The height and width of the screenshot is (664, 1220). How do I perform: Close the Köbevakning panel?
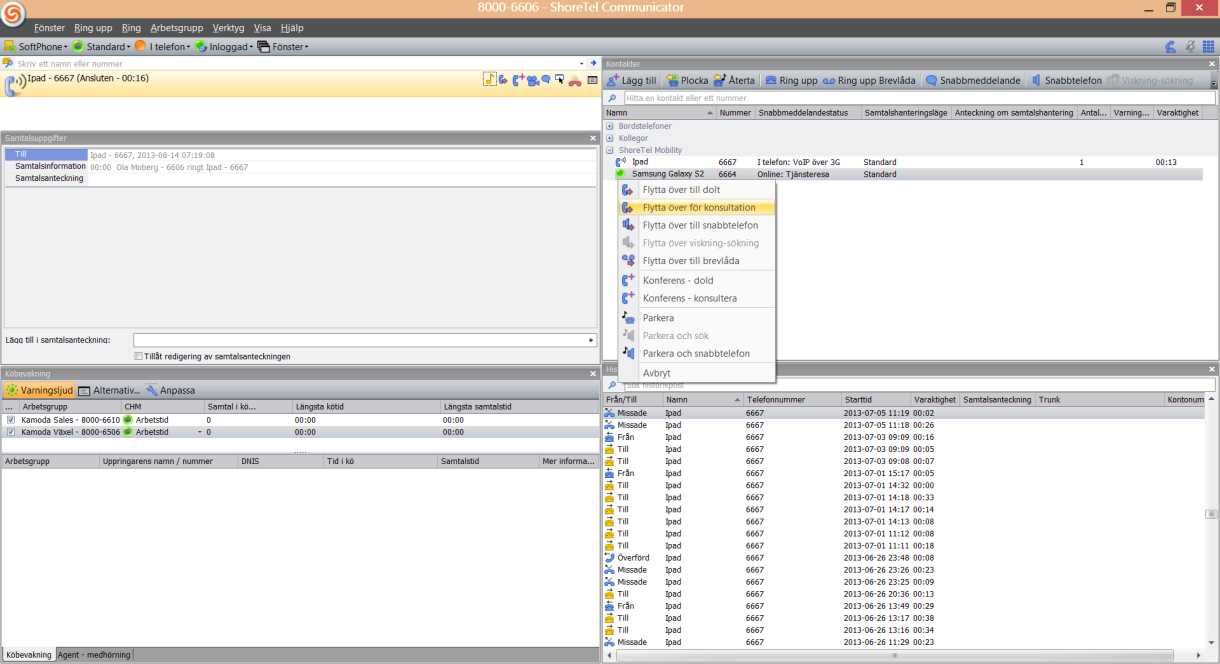tap(593, 373)
